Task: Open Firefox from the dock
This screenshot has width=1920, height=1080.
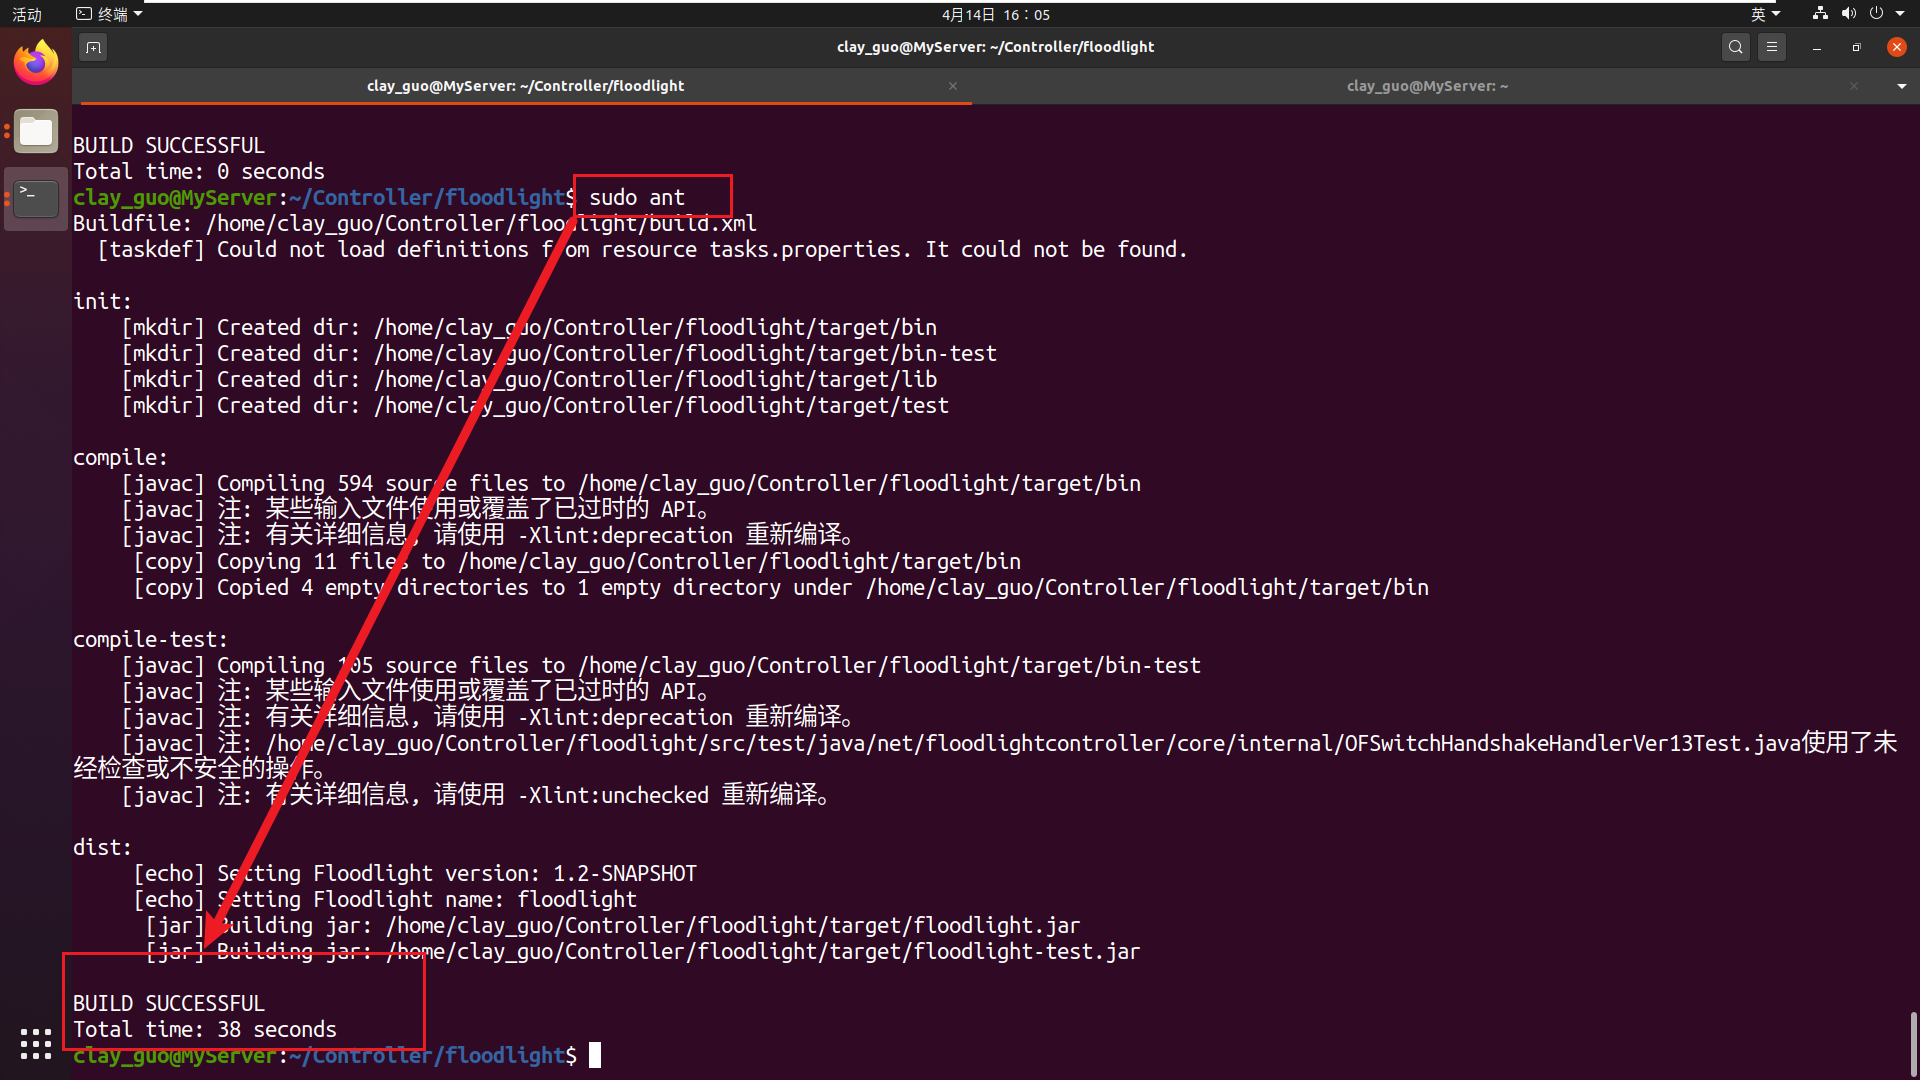Action: coord(35,62)
